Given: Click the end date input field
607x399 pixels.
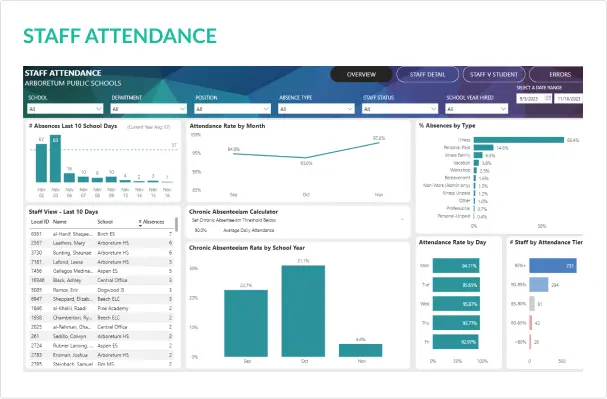Looking at the screenshot, I should point(568,98).
